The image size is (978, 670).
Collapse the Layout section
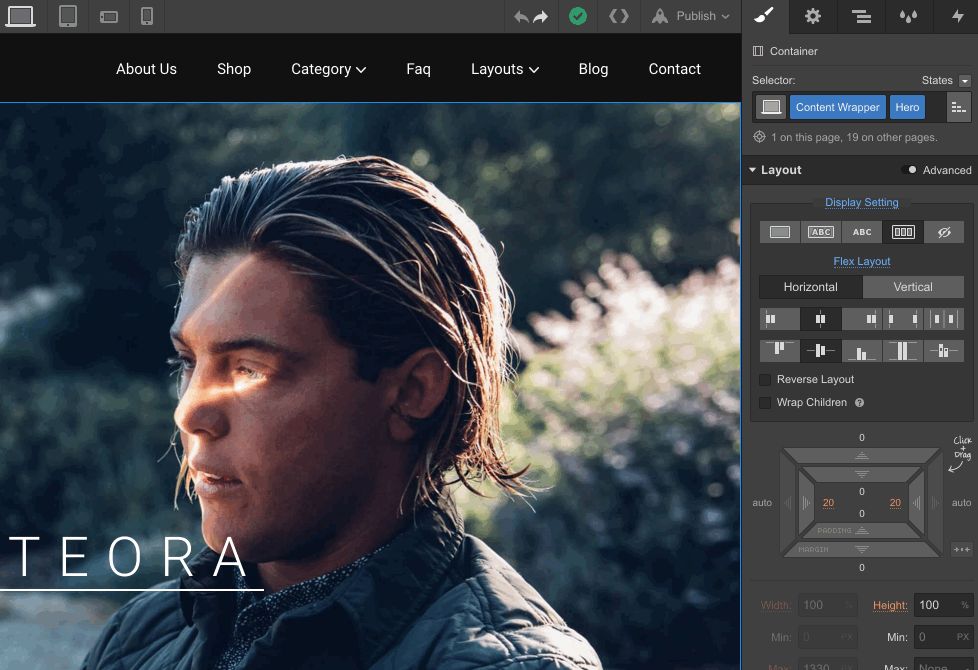tap(753, 170)
